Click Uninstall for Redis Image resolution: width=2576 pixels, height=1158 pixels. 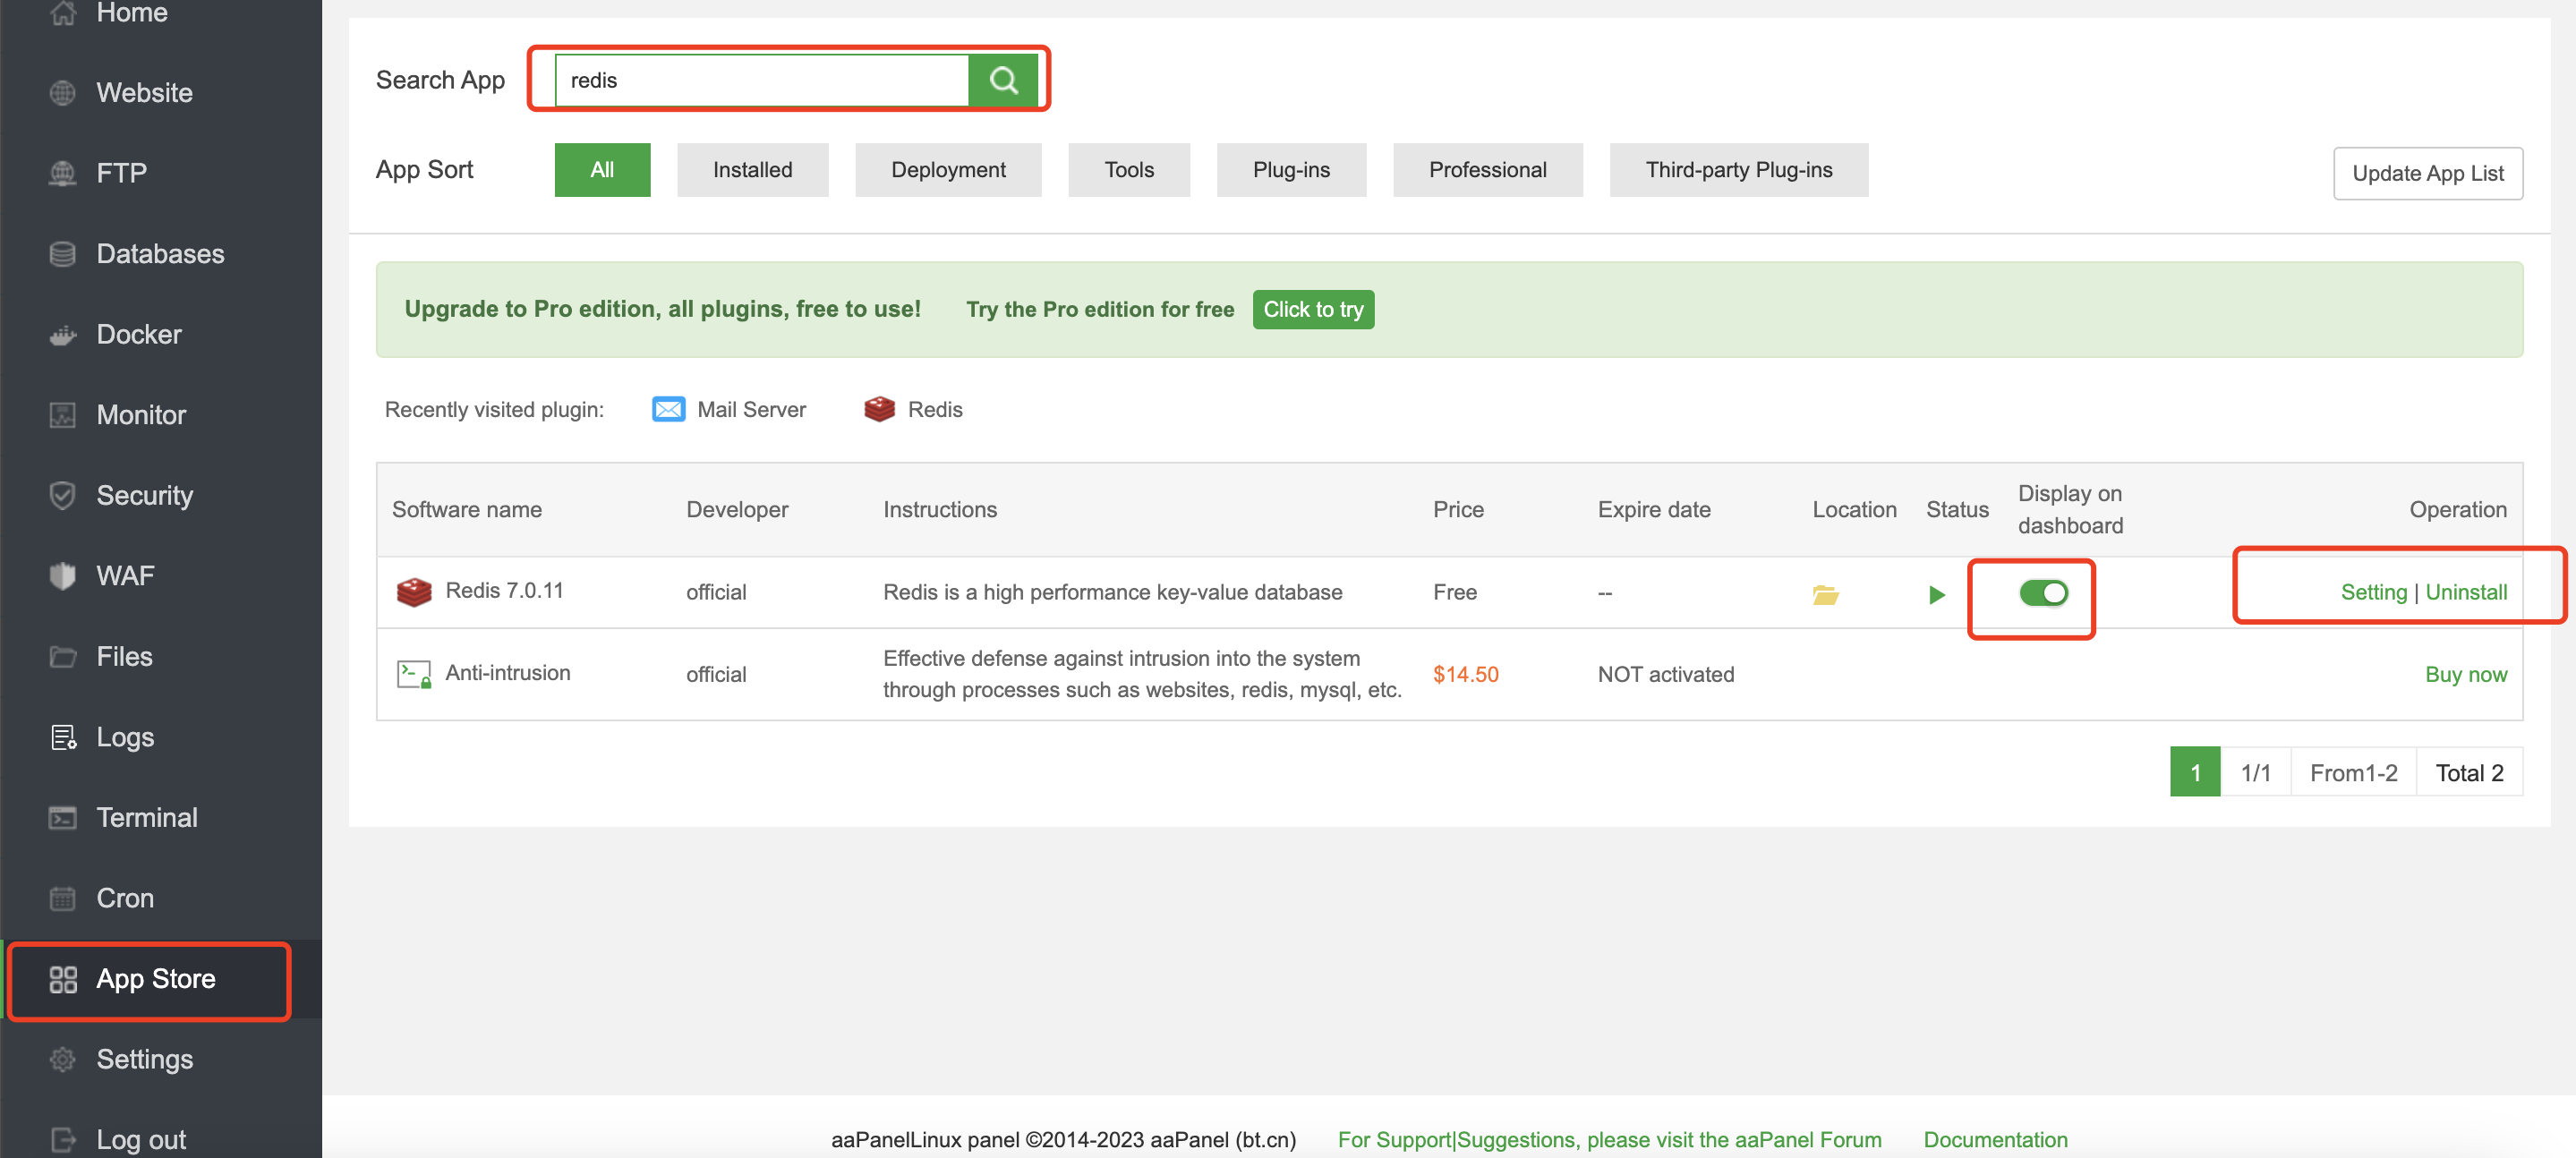tap(2465, 592)
